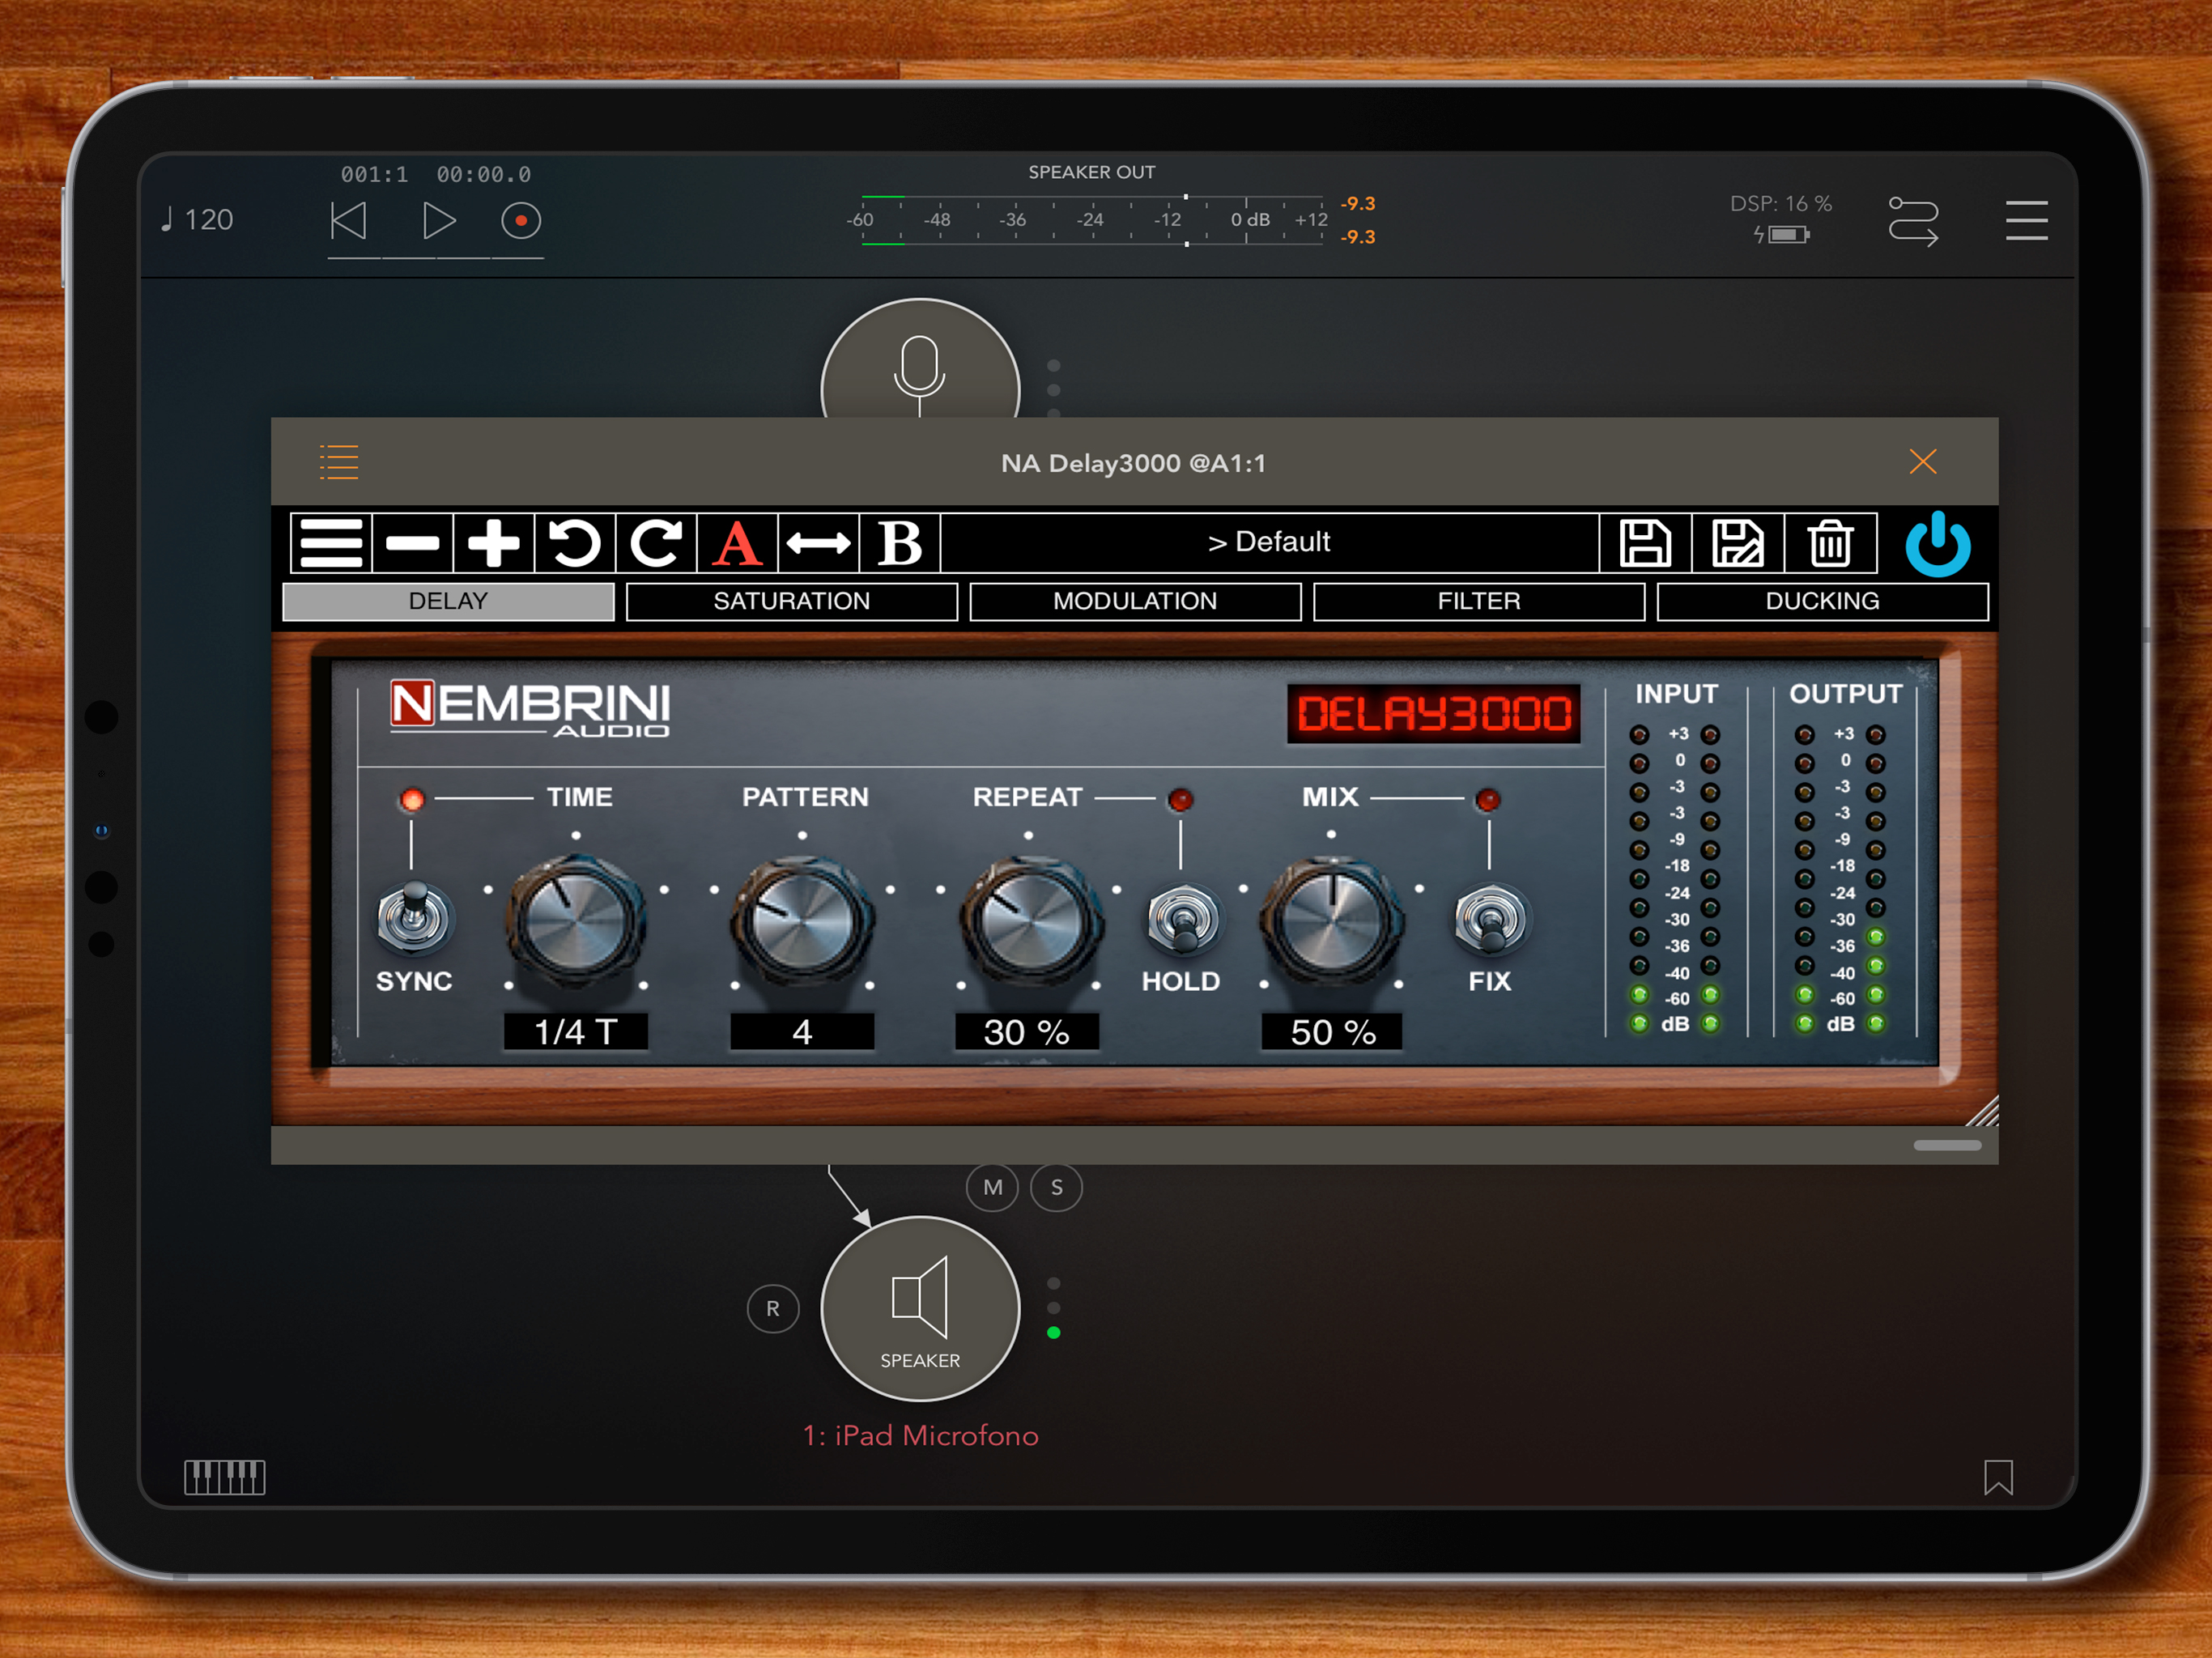The image size is (2212, 1658).
Task: Click the blue plugin power icon
Action: tap(1937, 543)
